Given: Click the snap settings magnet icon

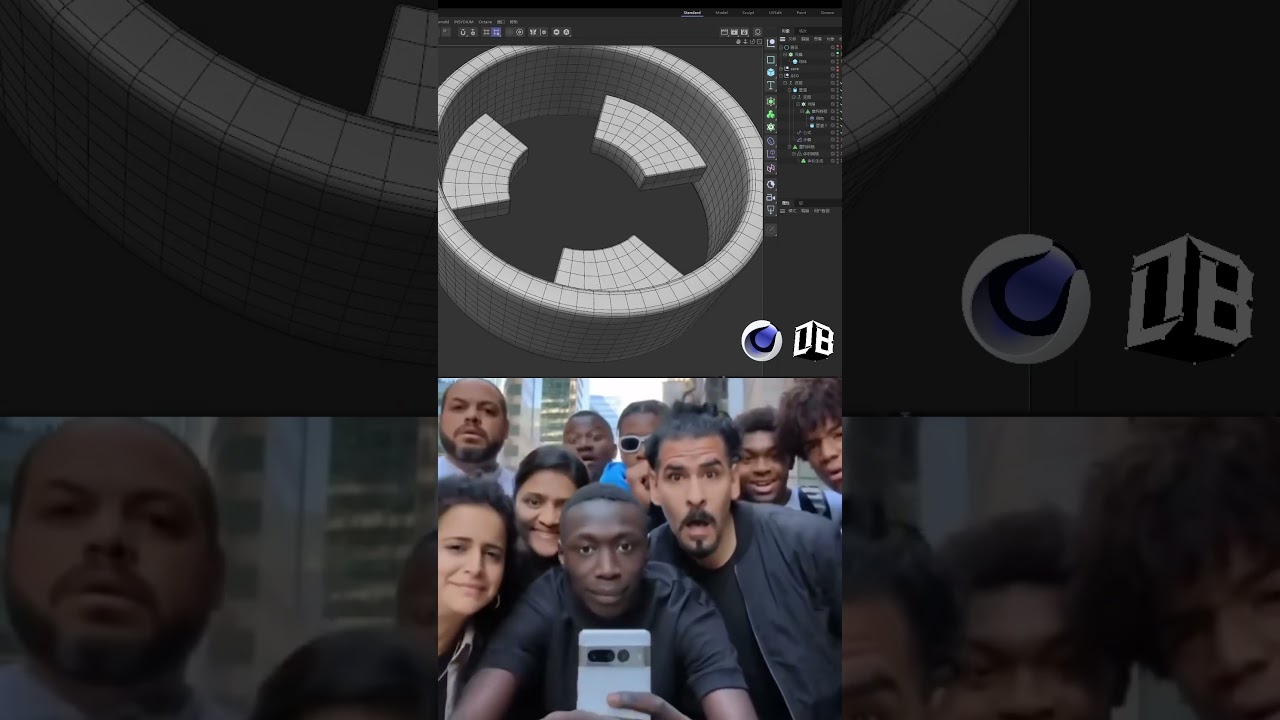Looking at the screenshot, I should click(473, 32).
